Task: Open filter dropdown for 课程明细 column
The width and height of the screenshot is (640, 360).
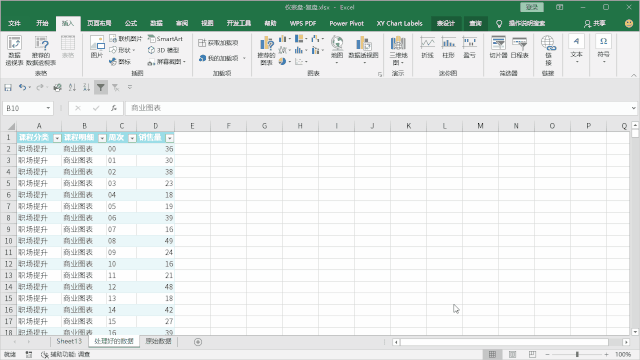Action: [x=102, y=138]
